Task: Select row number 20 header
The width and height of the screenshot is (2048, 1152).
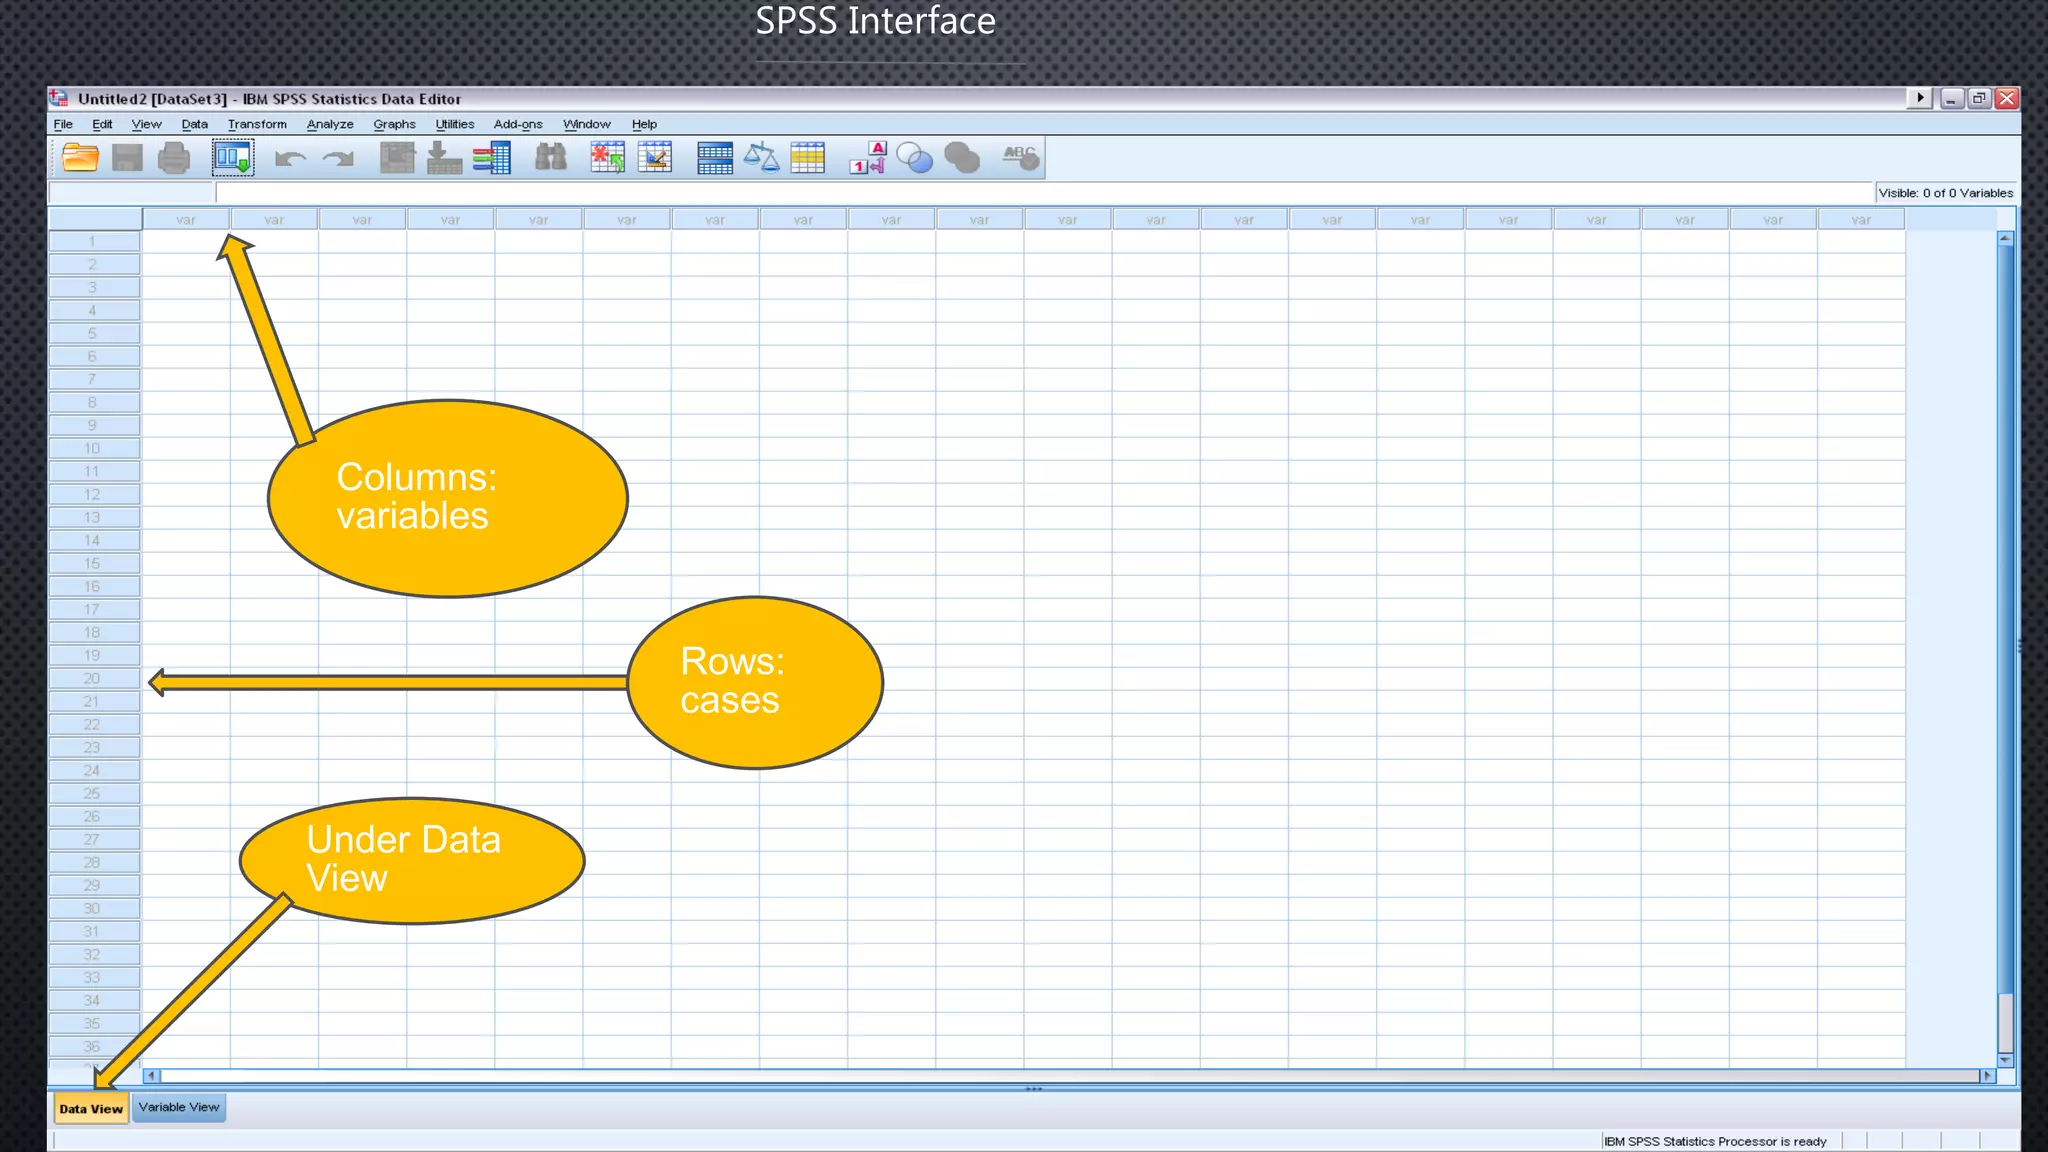Action: tap(94, 678)
